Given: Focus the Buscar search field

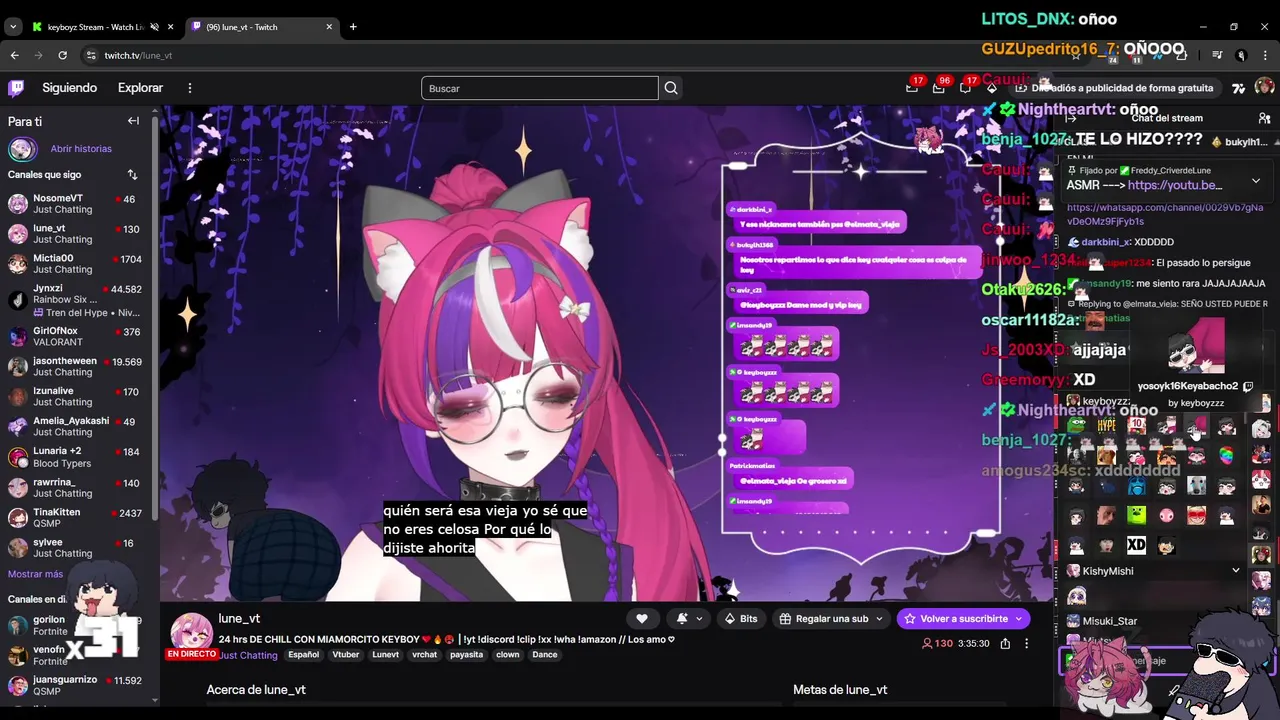Looking at the screenshot, I should [x=540, y=88].
